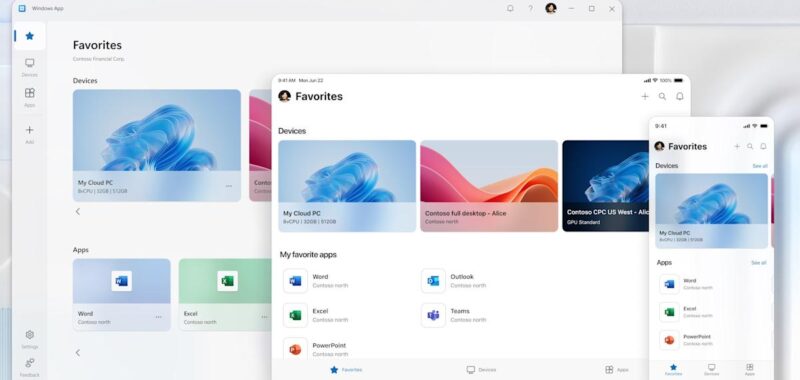Image resolution: width=800 pixels, height=380 pixels.
Task: Open Word app tile more options
Action: (159, 317)
